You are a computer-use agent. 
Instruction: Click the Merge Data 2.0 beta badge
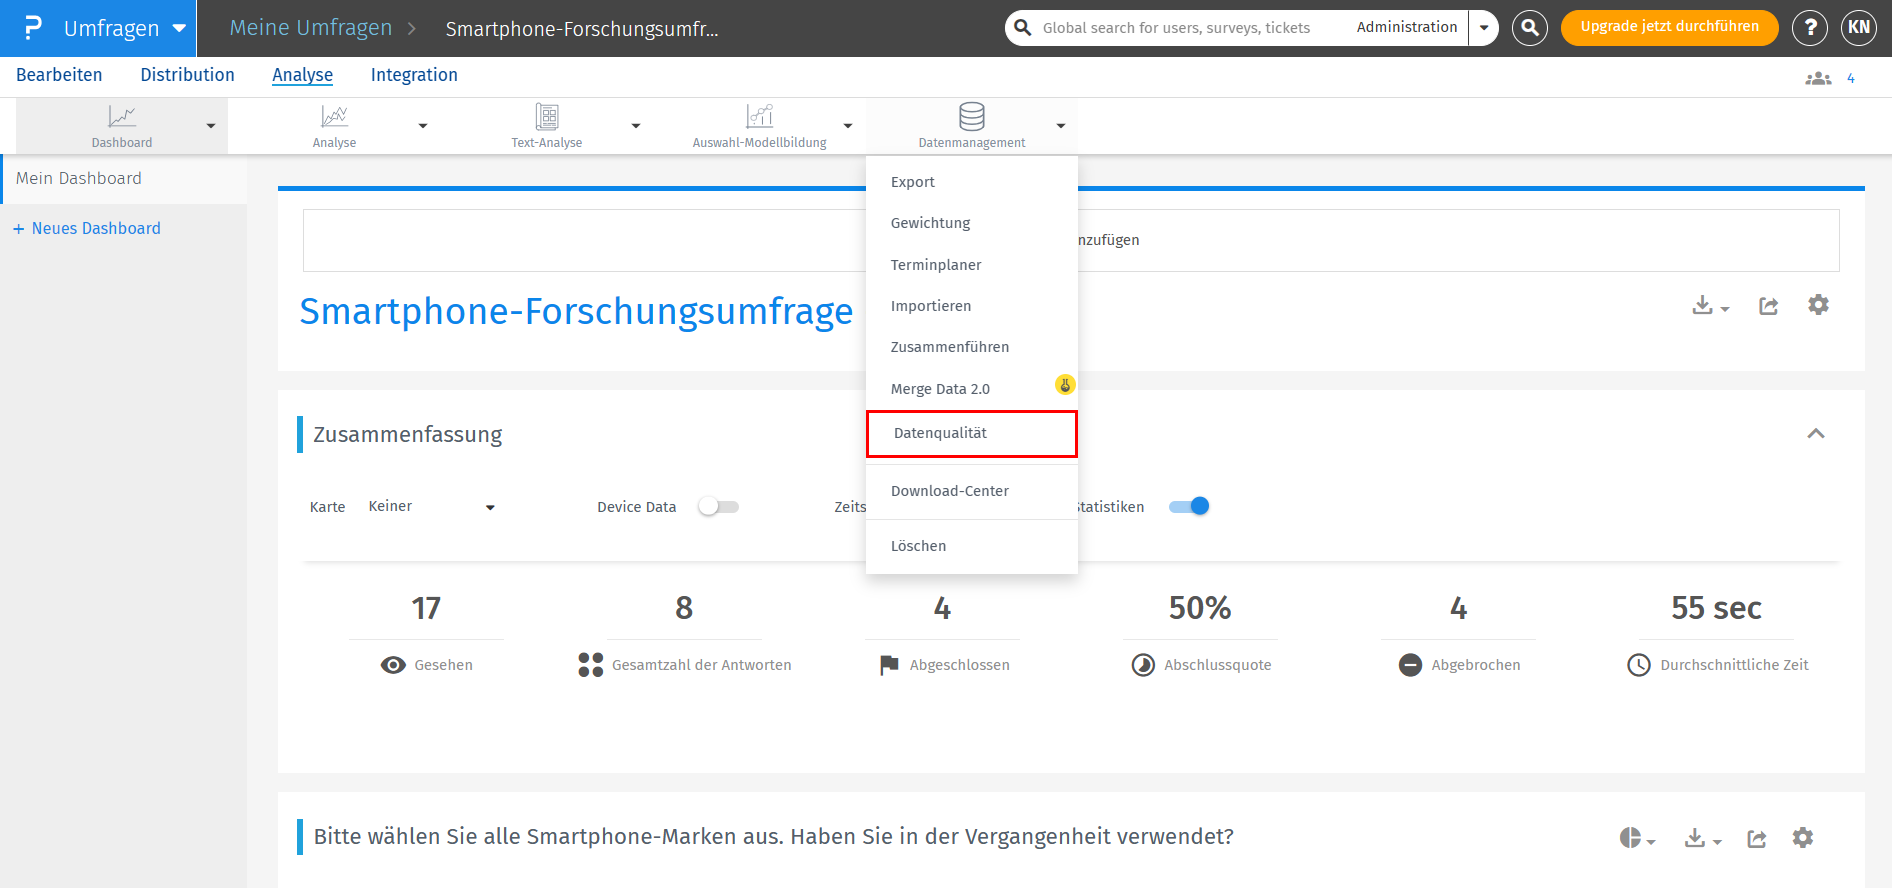point(1065,385)
